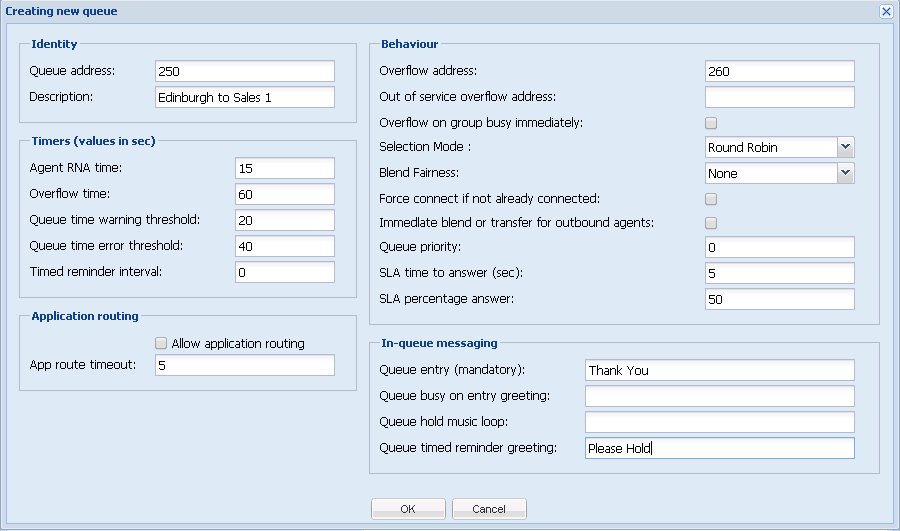
Task: Click the Cancel button
Action: 489,509
